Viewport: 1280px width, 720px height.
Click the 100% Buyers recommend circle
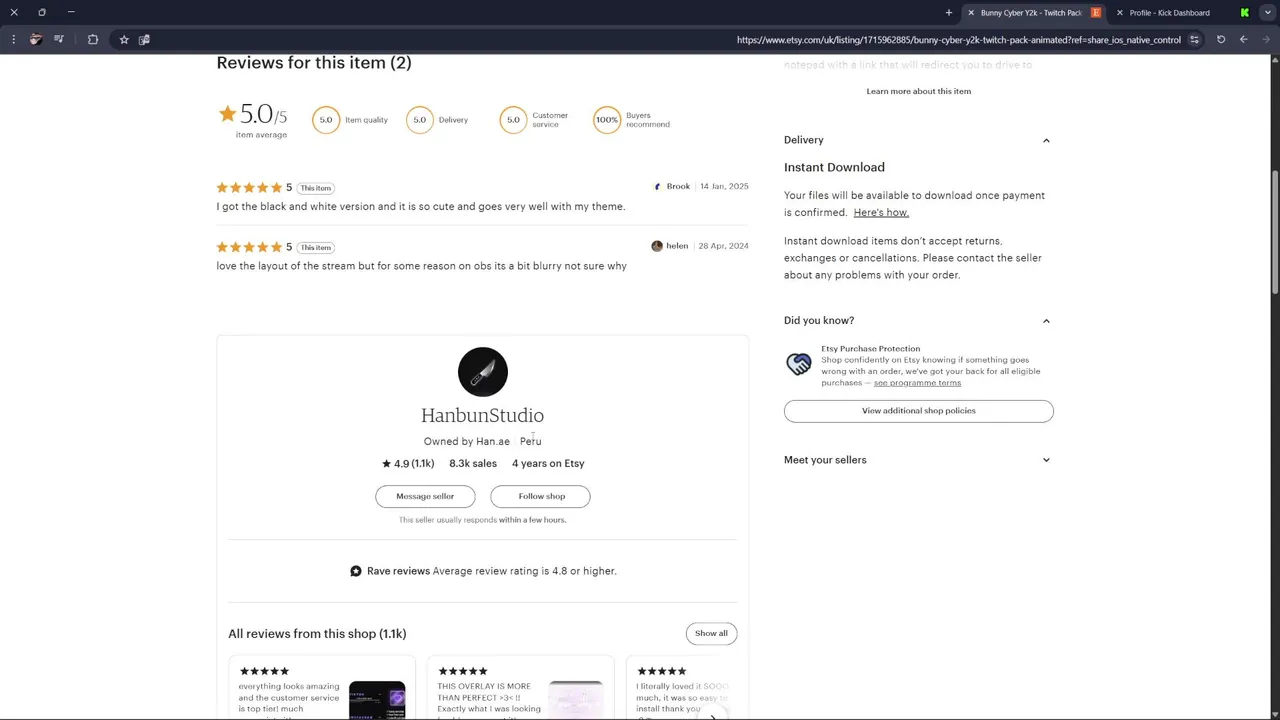607,120
